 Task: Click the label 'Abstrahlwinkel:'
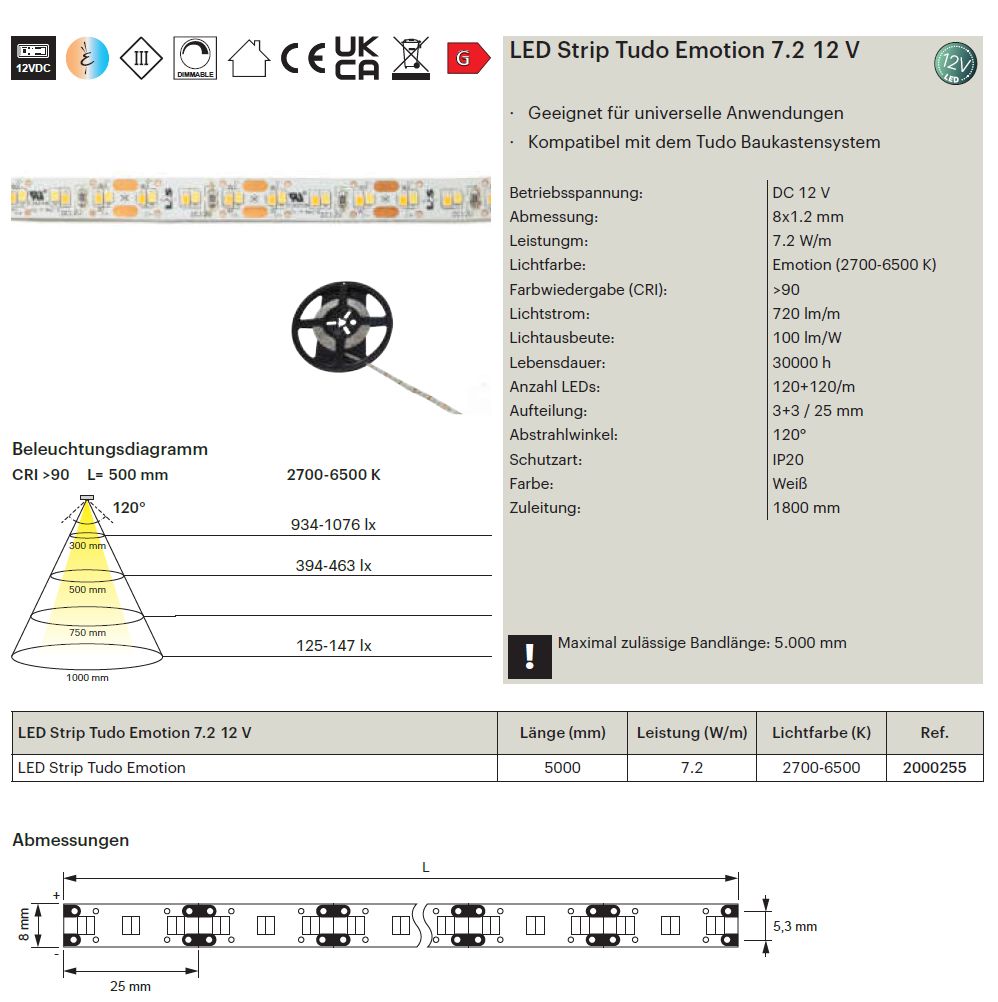point(564,435)
